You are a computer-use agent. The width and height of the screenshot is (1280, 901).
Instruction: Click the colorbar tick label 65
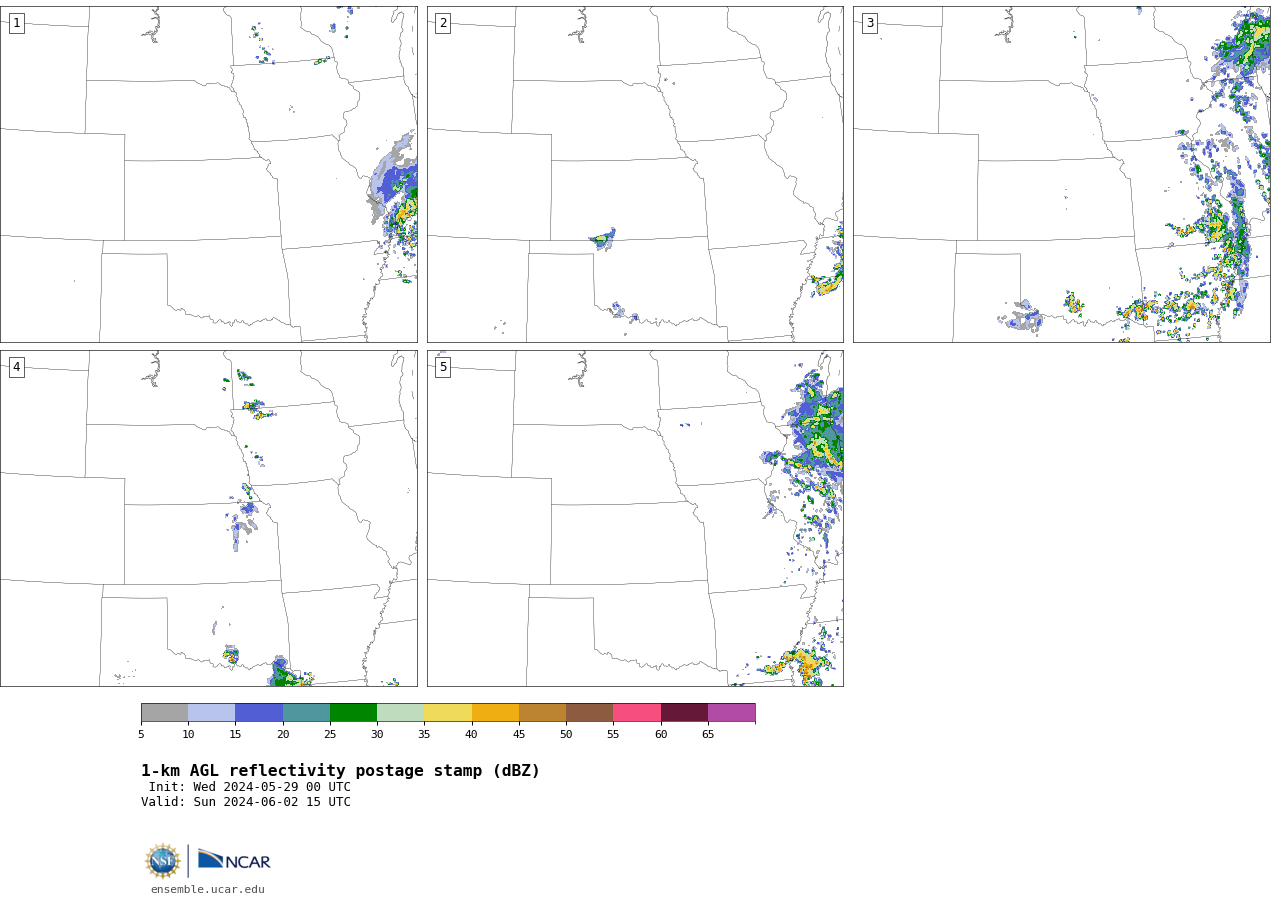(708, 735)
